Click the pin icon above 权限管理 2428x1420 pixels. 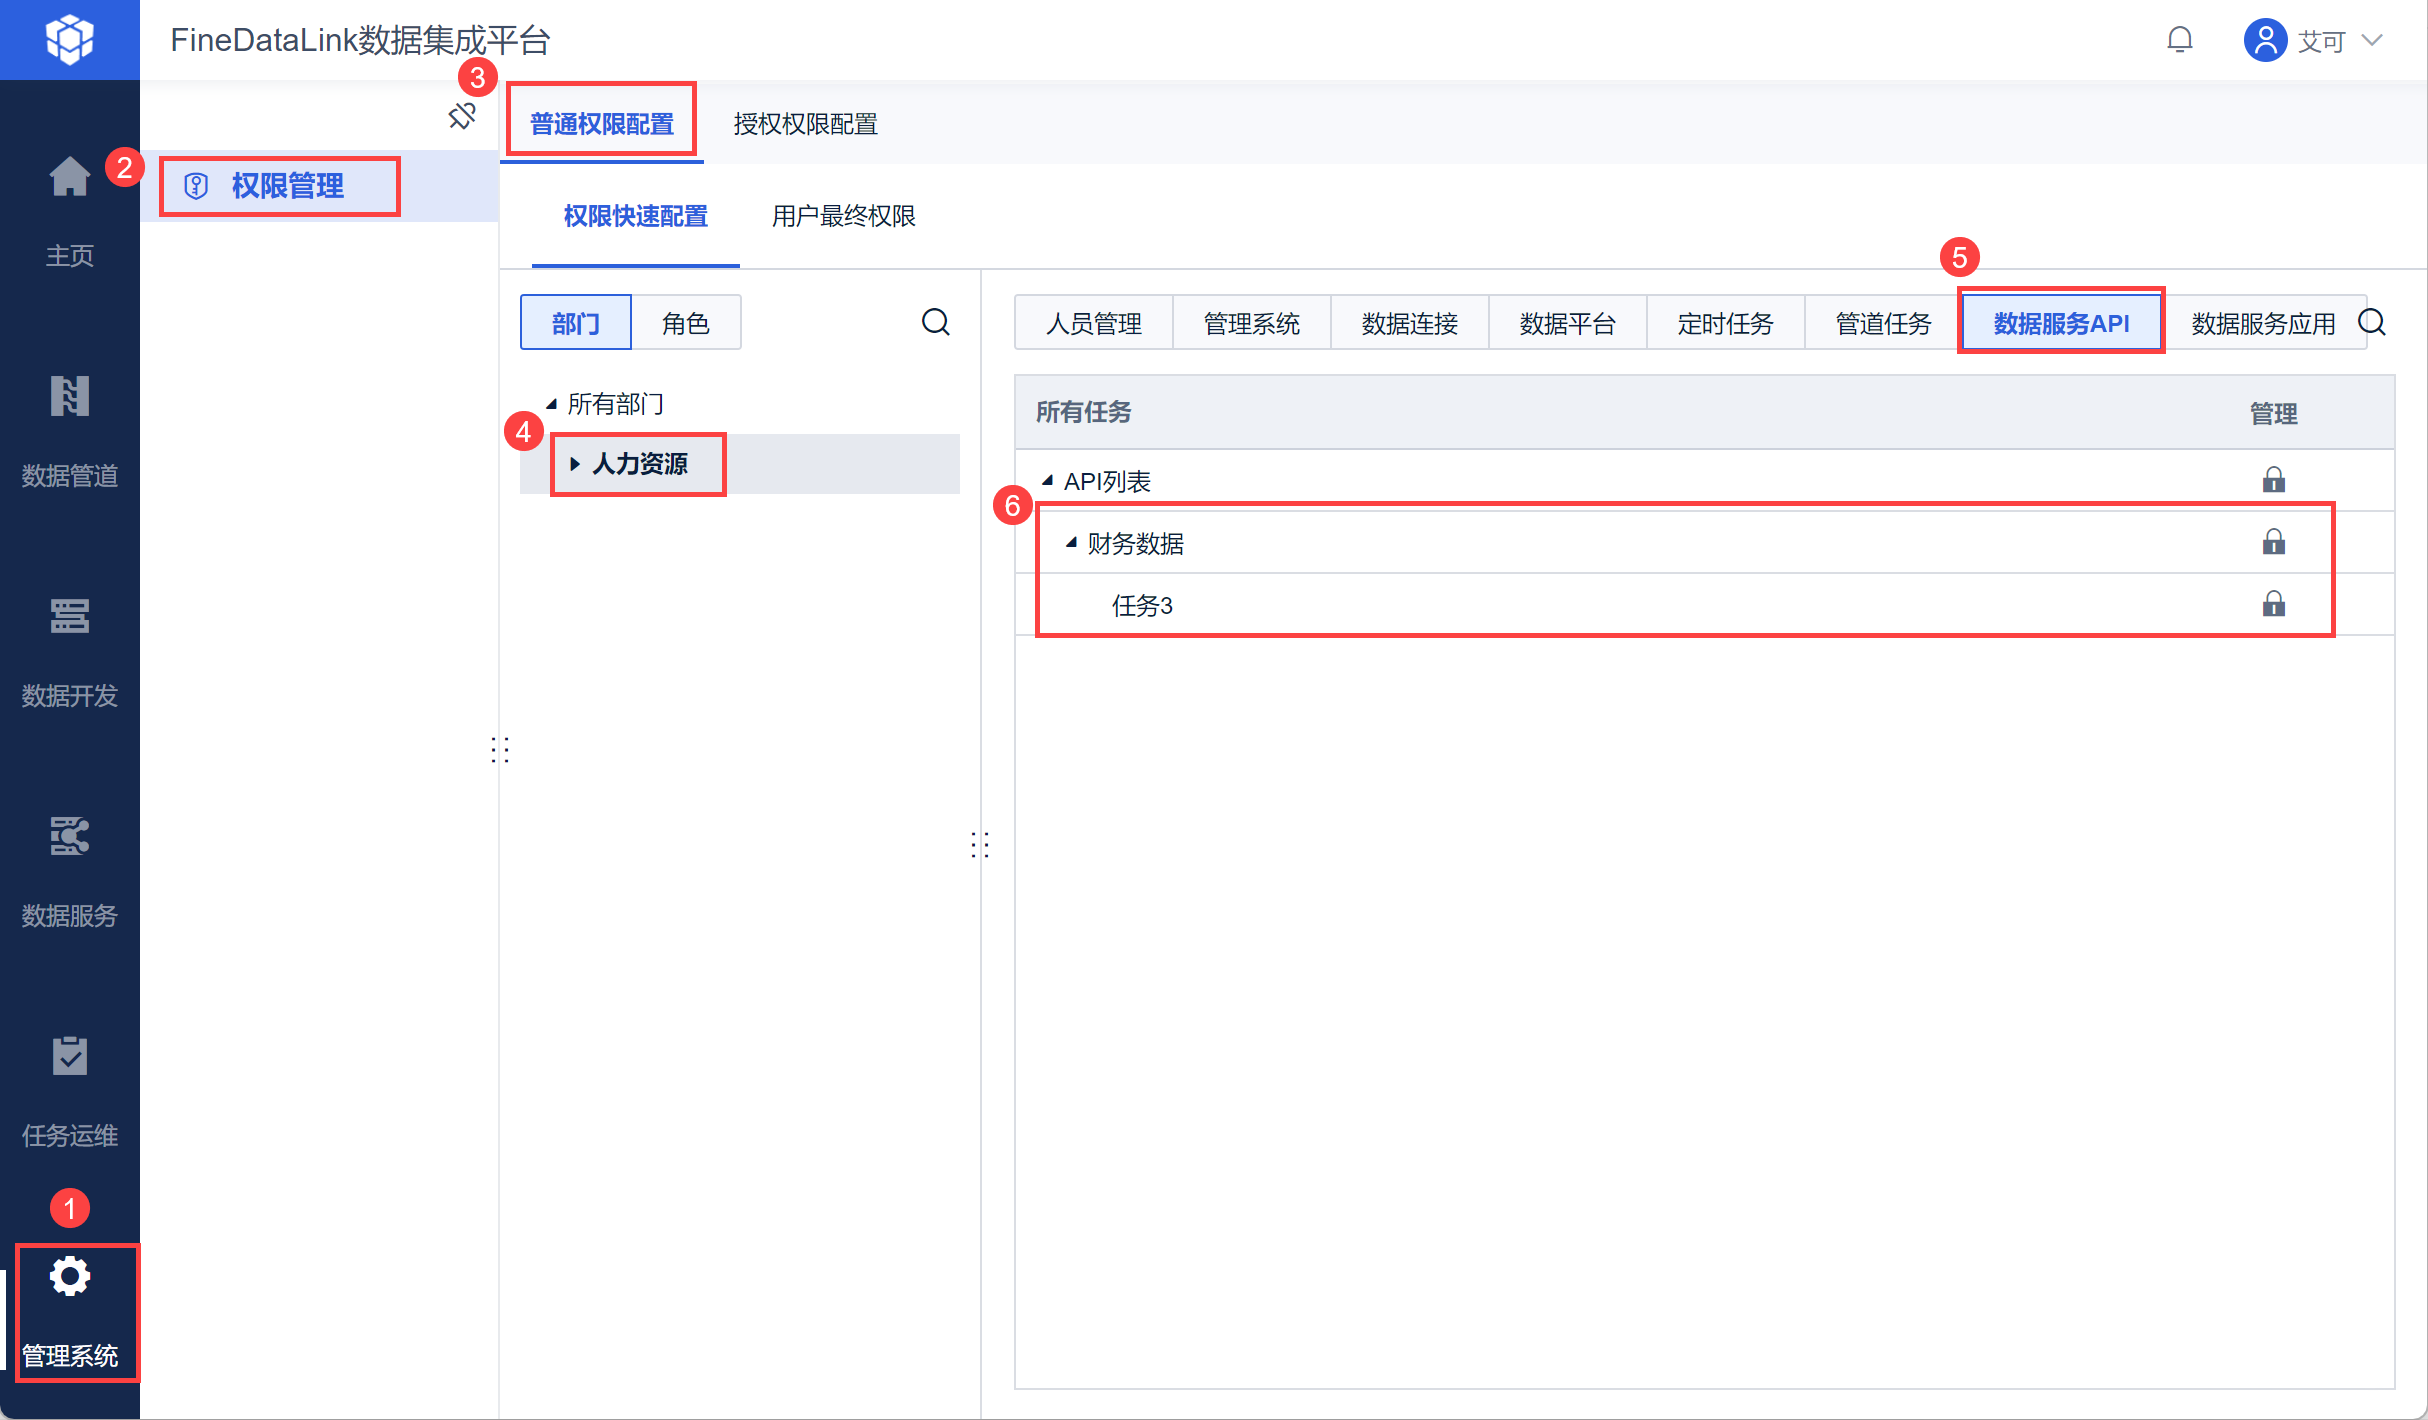[x=461, y=116]
